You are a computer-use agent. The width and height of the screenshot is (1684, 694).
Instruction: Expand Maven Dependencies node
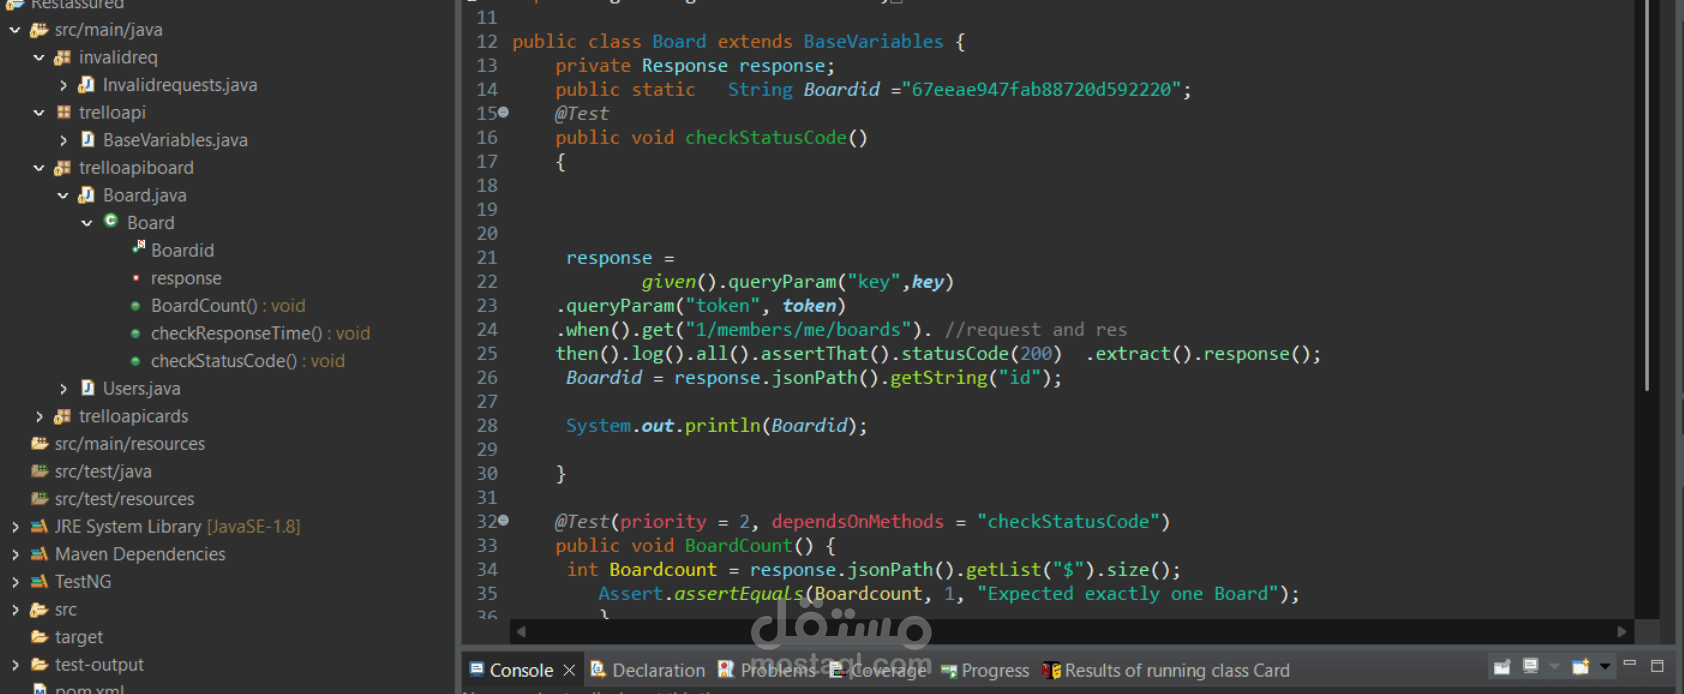(14, 554)
